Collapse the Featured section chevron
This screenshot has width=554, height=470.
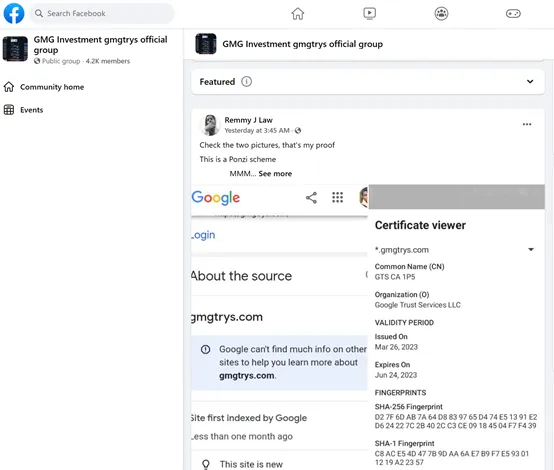click(x=530, y=82)
